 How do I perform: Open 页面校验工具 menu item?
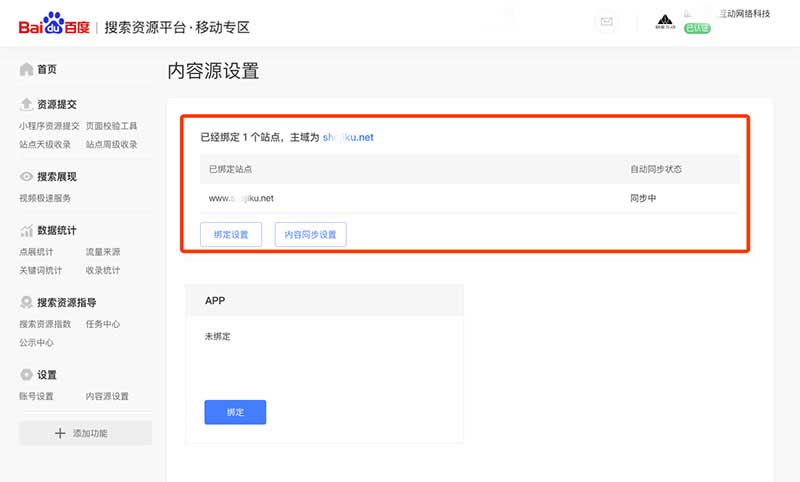tap(111, 126)
